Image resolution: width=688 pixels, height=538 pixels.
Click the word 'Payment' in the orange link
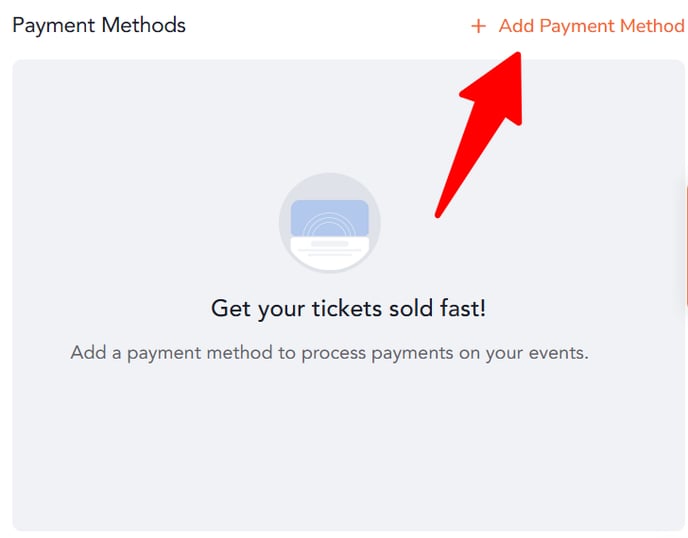coord(577,26)
